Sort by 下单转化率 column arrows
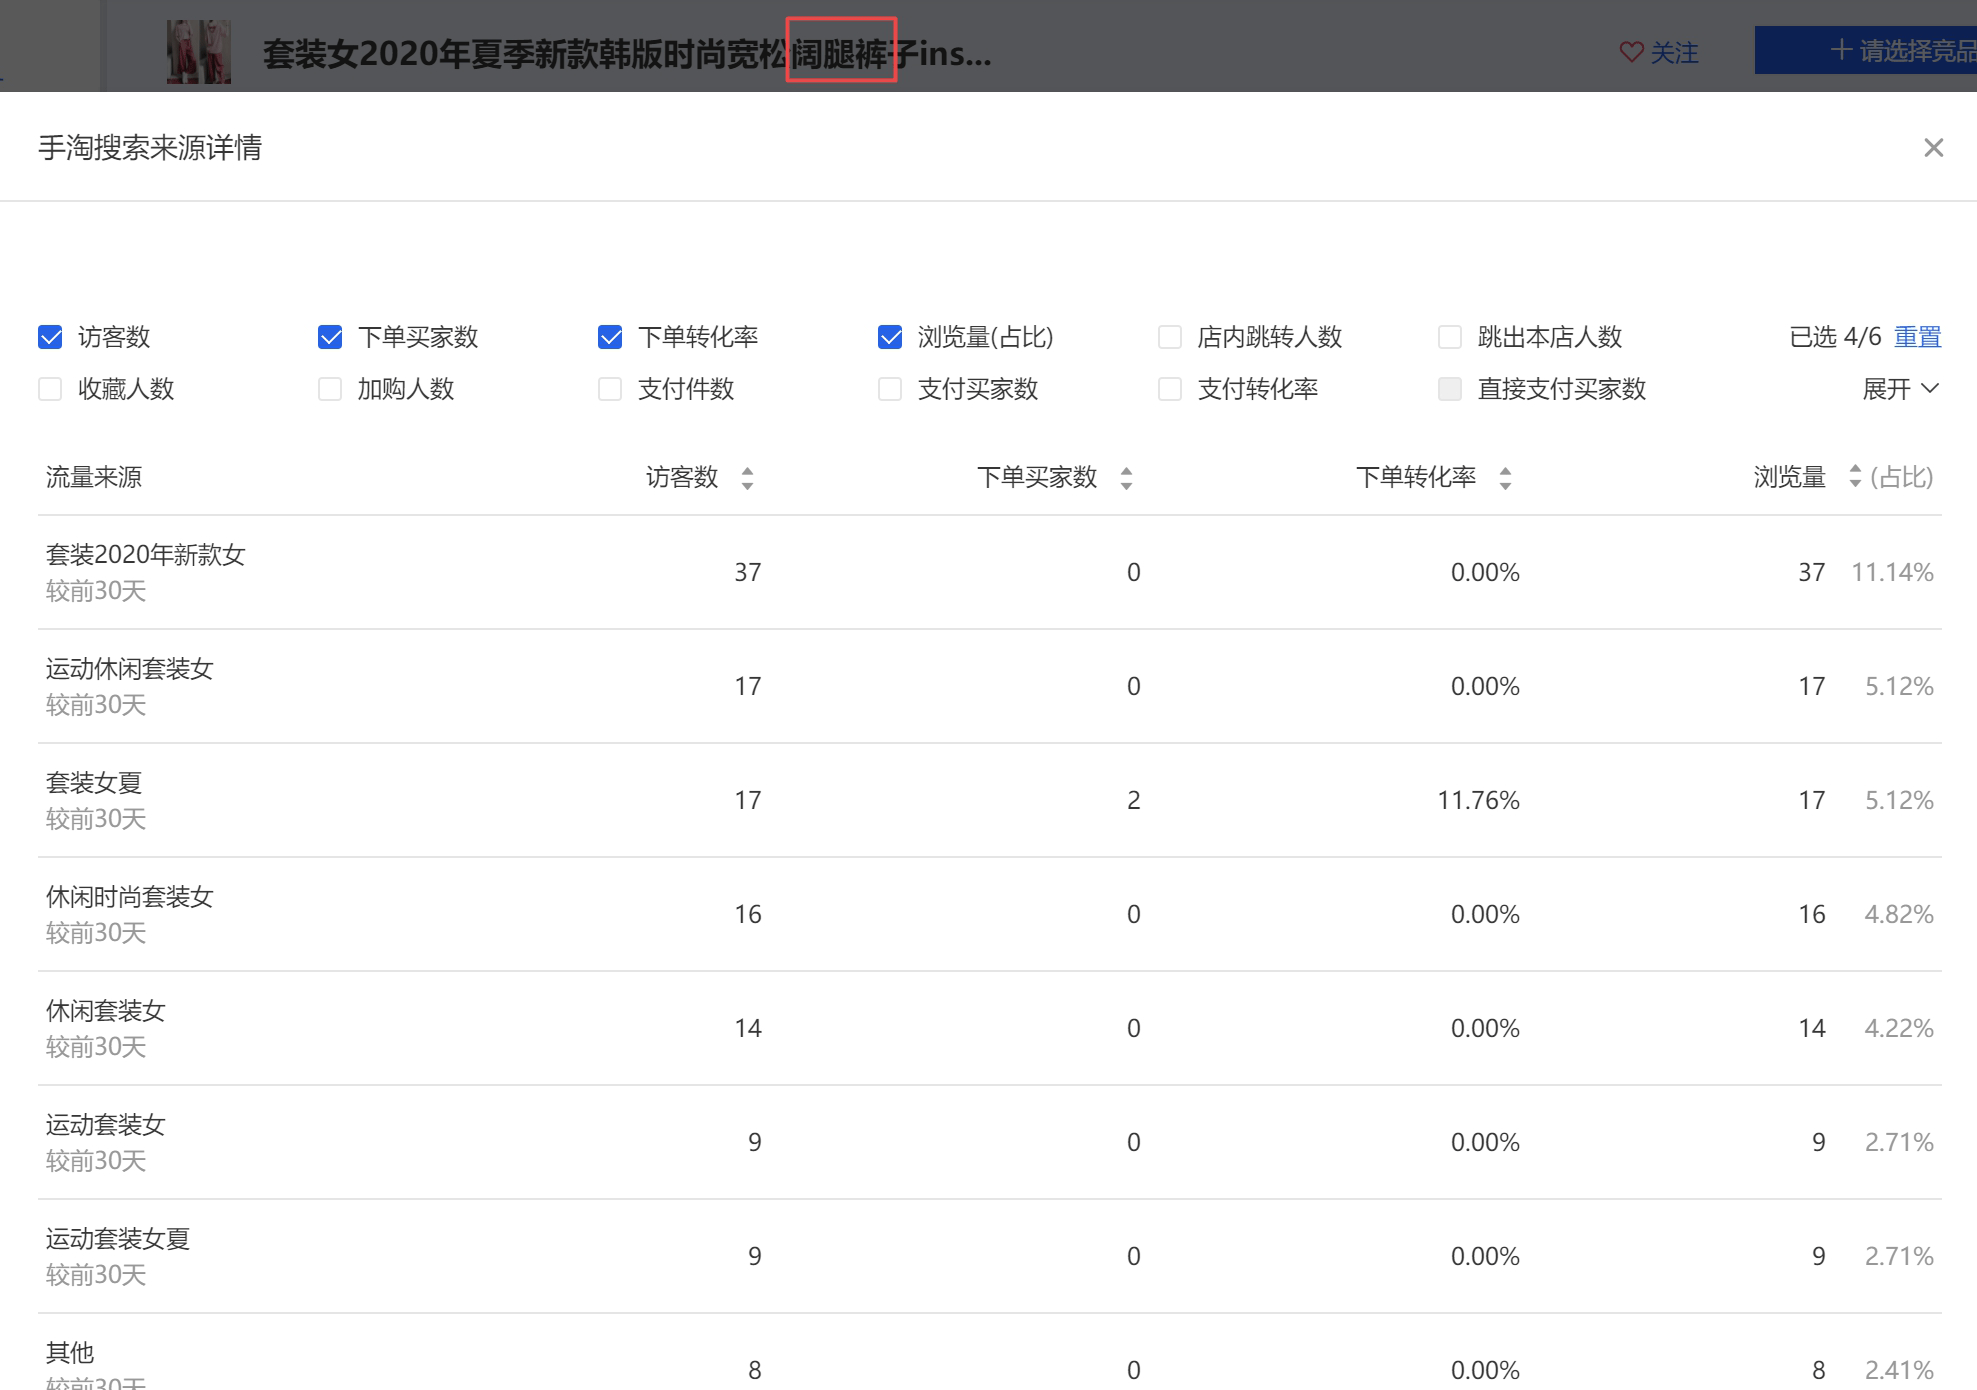1977x1390 pixels. 1505,478
